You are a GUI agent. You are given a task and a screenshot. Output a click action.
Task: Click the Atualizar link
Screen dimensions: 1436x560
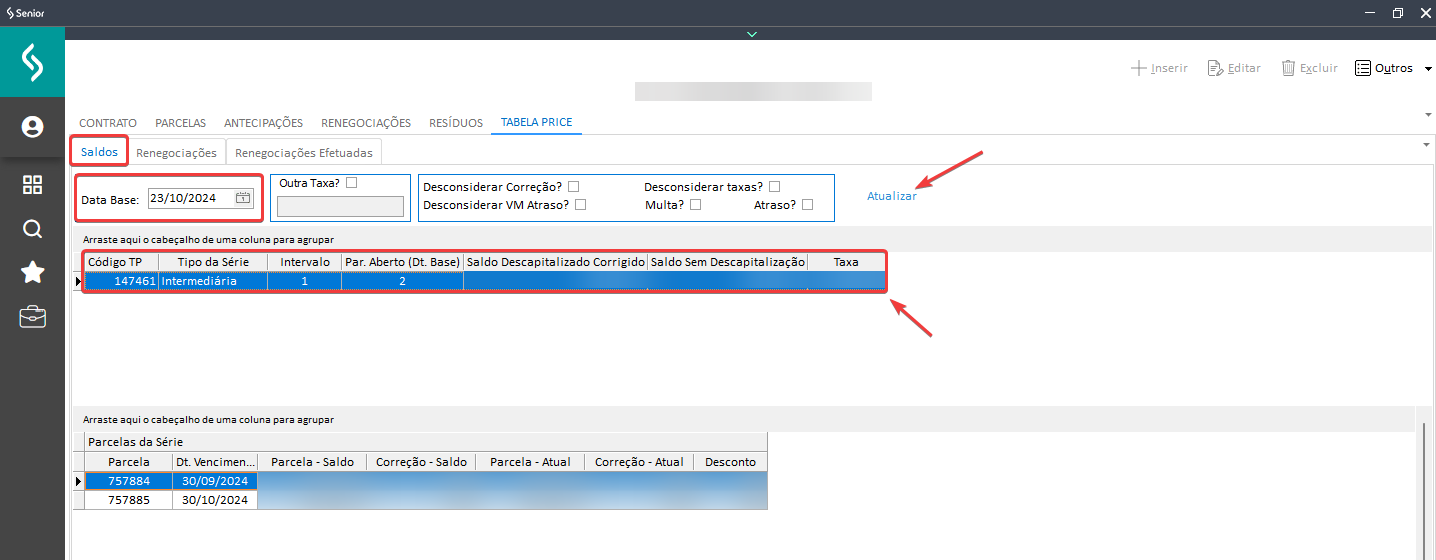(x=891, y=196)
